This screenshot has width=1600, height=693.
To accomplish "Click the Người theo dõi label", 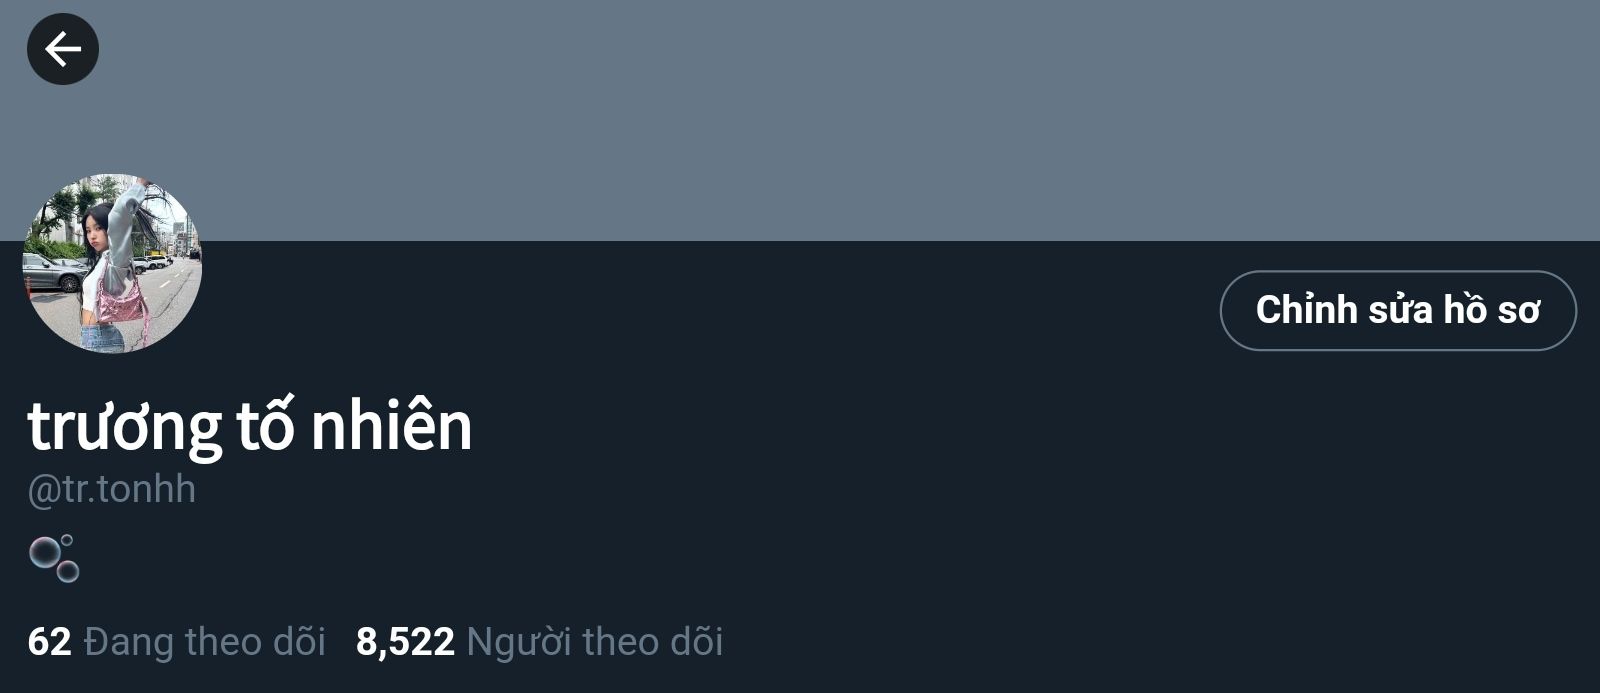I will point(595,642).
